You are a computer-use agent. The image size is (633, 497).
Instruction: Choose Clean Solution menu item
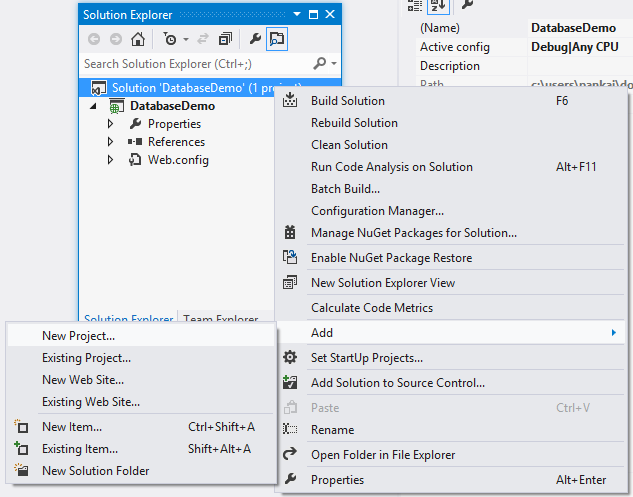(451, 145)
